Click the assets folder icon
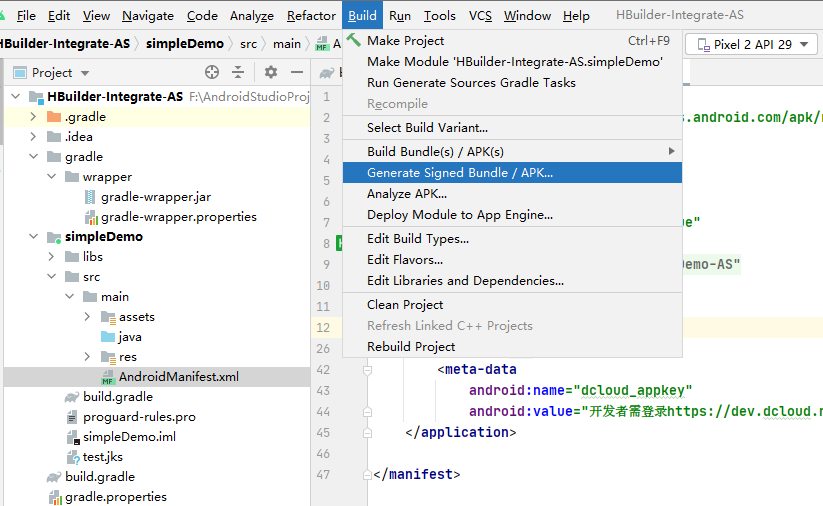This screenshot has width=823, height=506. click(108, 317)
